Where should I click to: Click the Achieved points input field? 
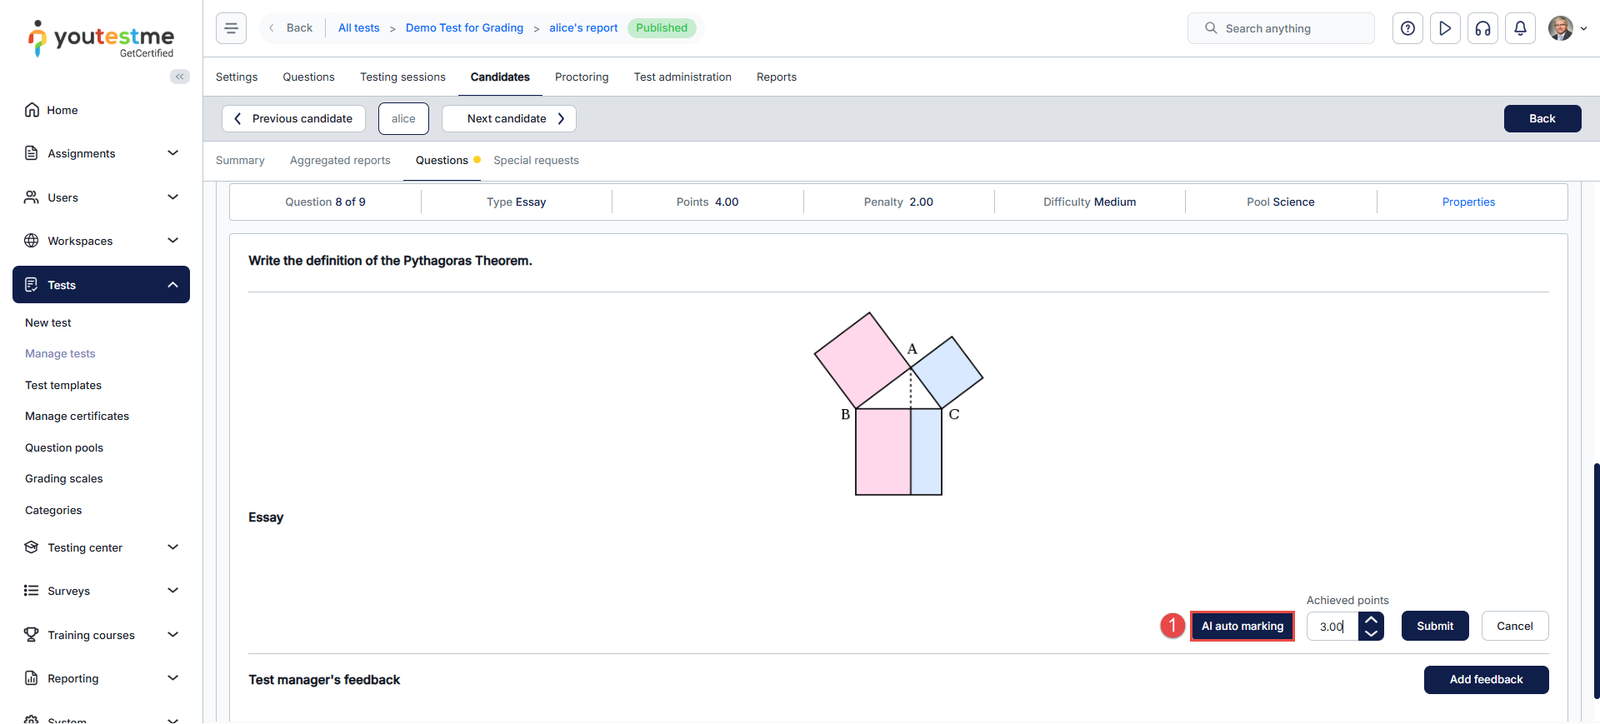pyautogui.click(x=1332, y=626)
